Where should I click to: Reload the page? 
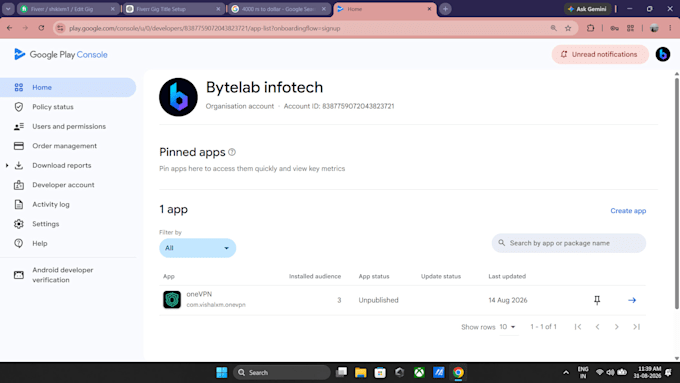(x=41, y=28)
